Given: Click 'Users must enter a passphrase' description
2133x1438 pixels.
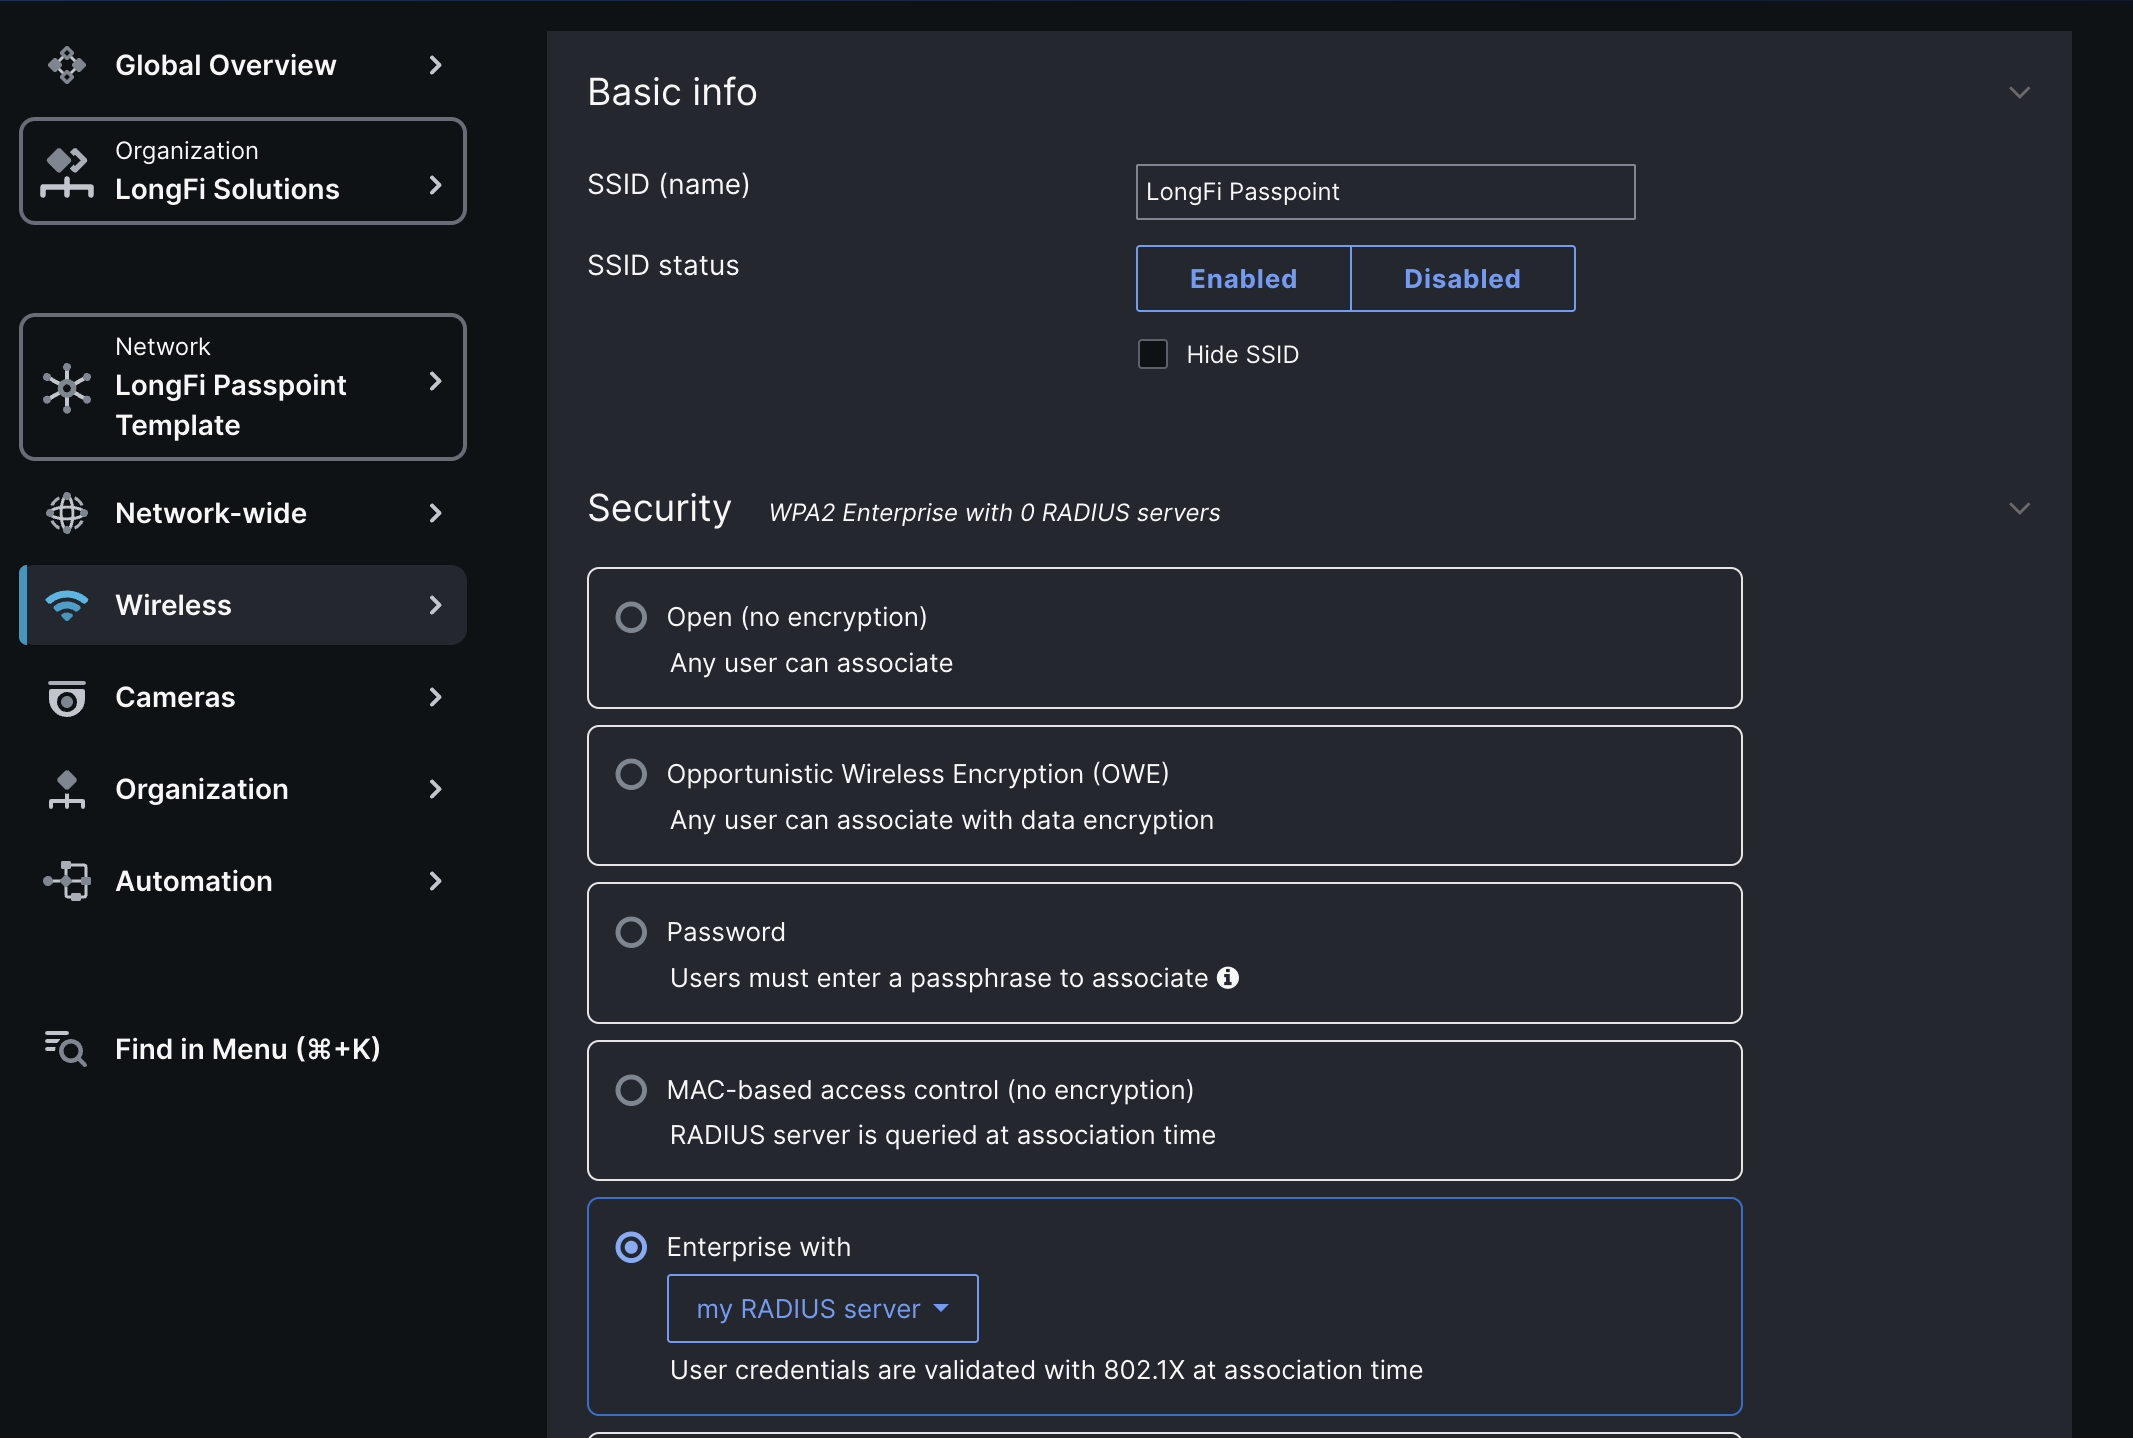Looking at the screenshot, I should click(939, 978).
